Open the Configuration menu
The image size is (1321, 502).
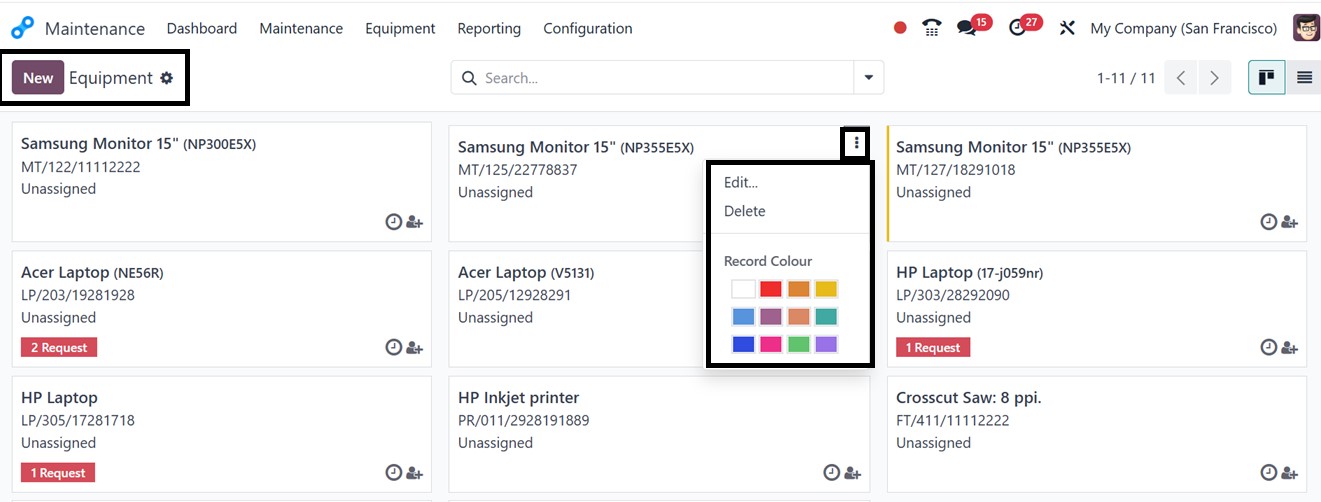pyautogui.click(x=587, y=29)
